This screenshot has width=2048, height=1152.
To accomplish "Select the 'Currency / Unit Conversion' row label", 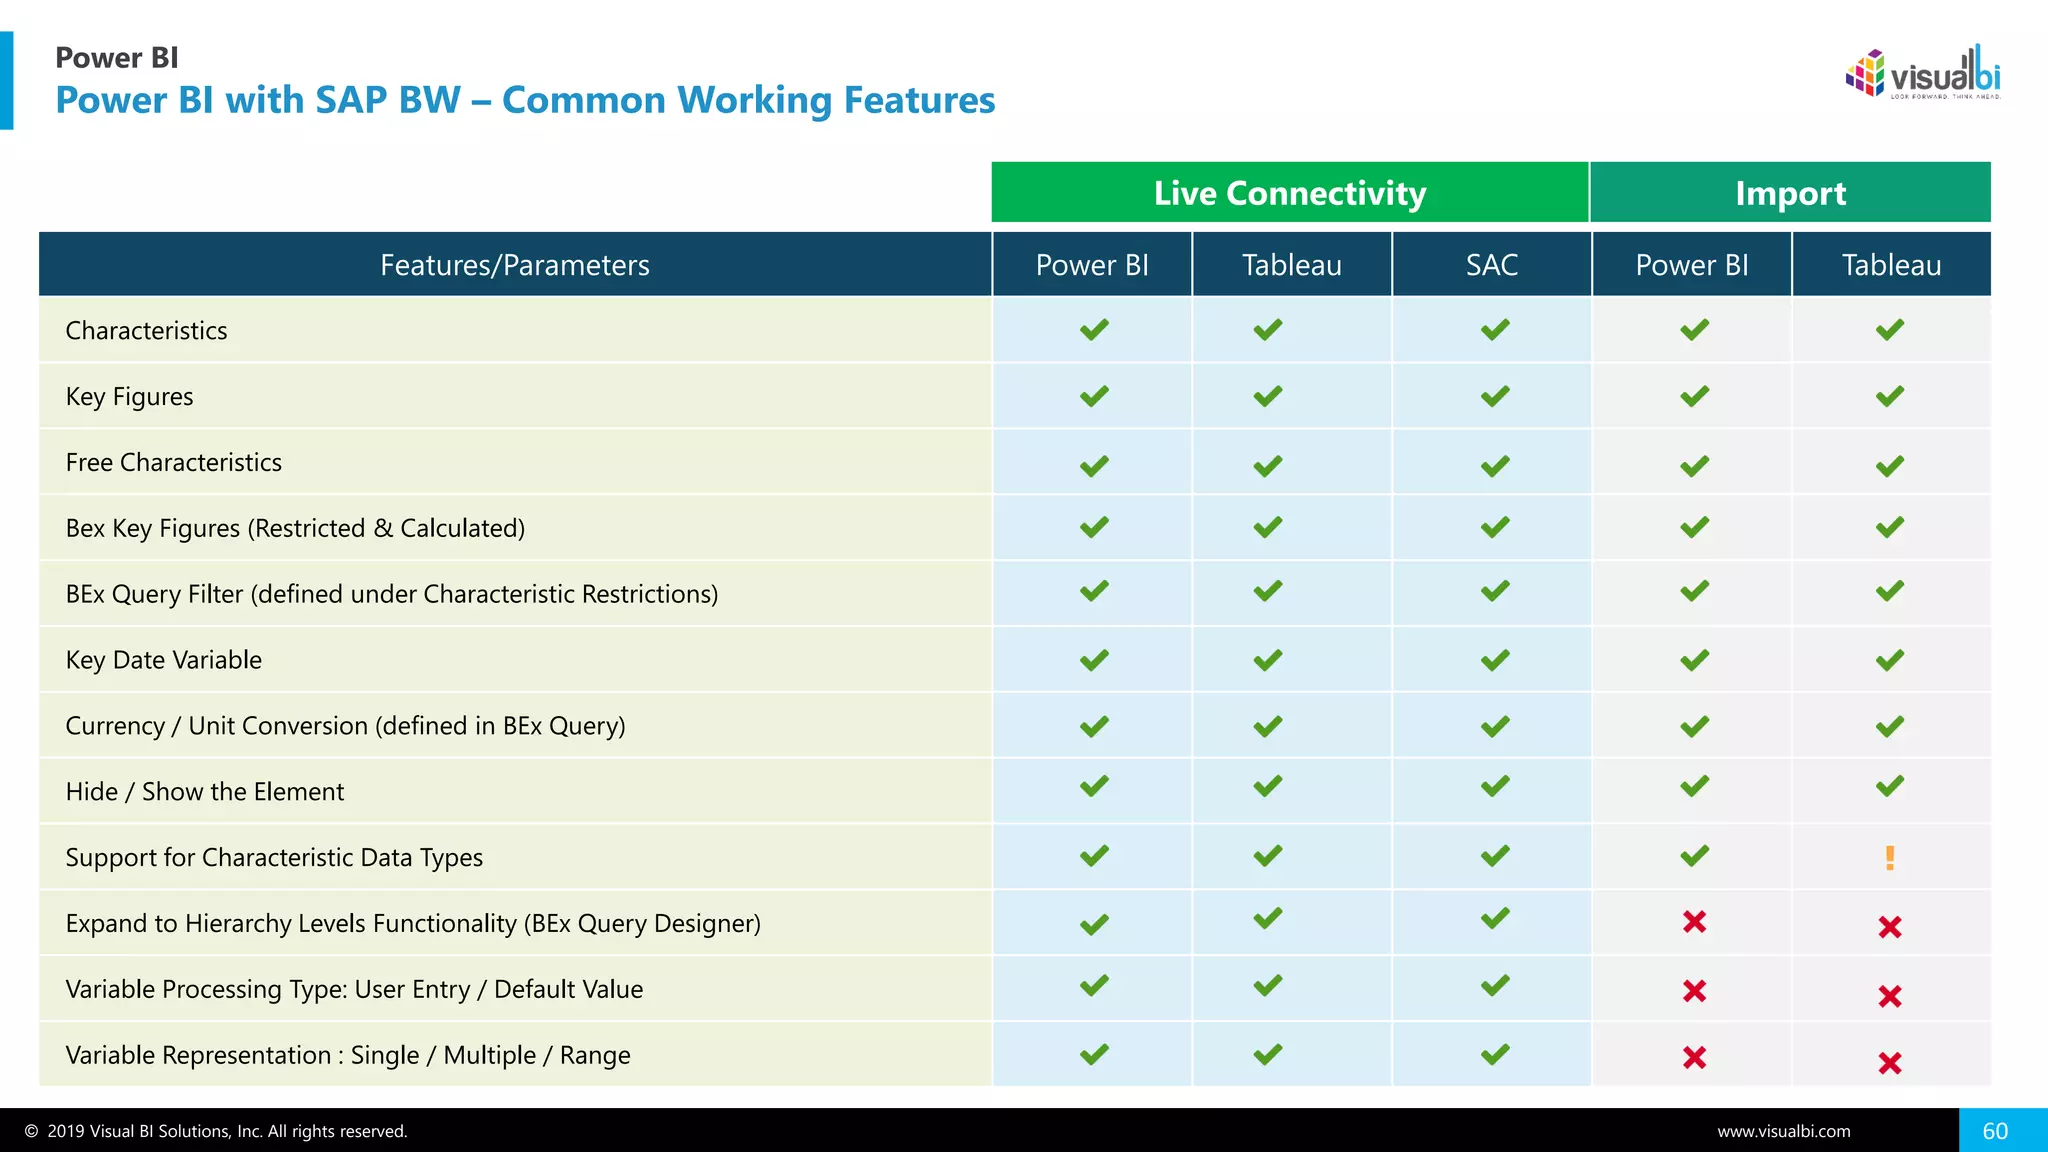I will point(345,726).
